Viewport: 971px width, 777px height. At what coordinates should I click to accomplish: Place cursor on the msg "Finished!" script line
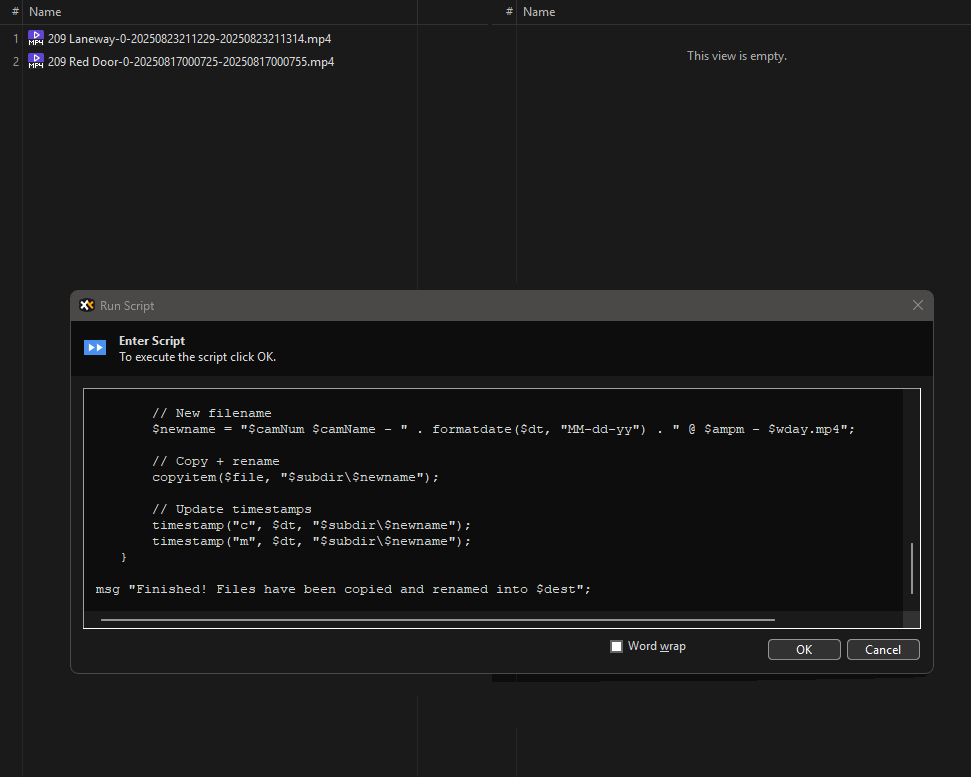click(x=343, y=589)
